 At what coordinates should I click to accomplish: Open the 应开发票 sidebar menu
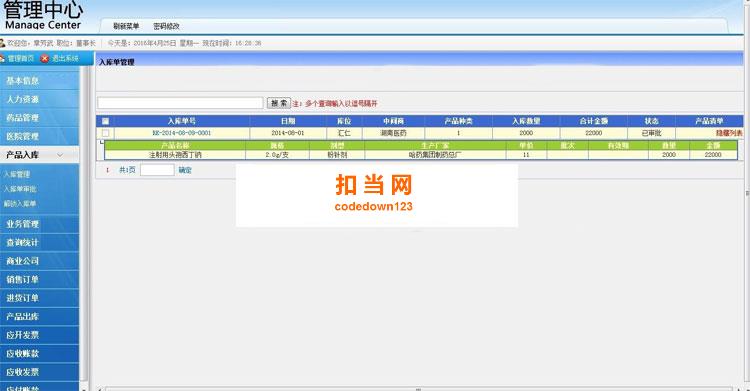pyautogui.click(x=39, y=335)
